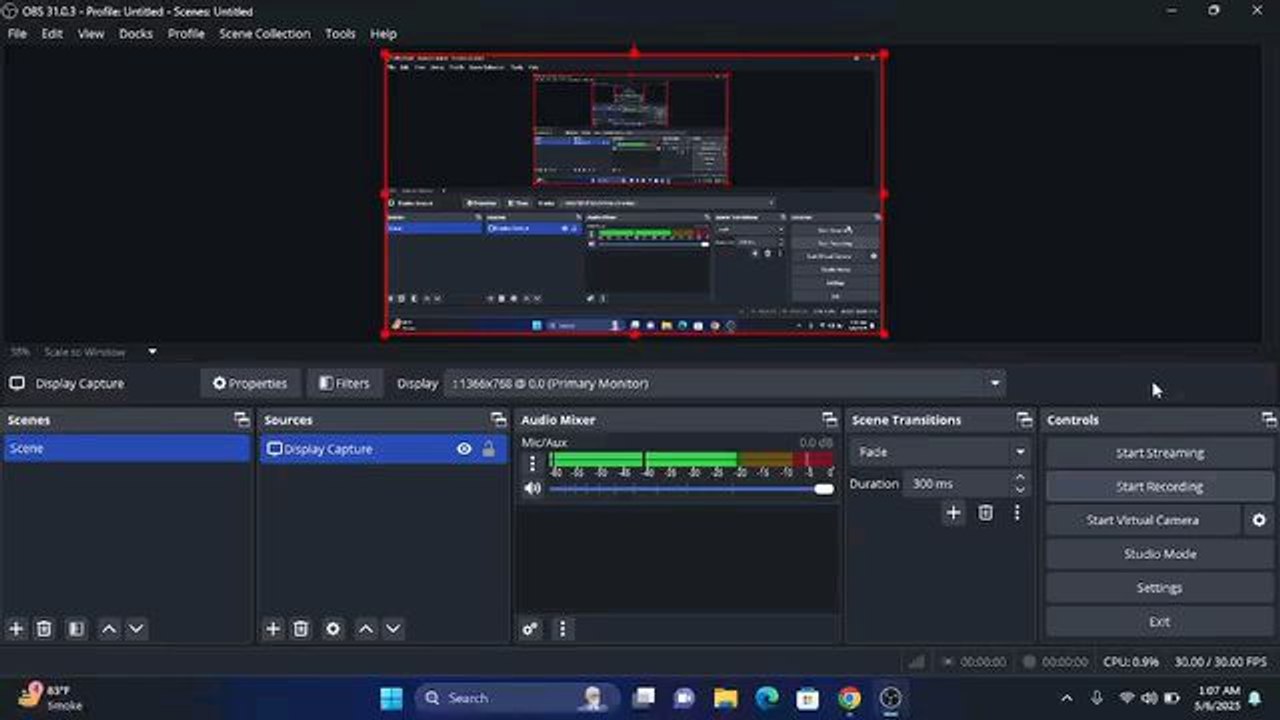Viewport: 1280px width, 720px height.
Task: Open Audio Mixer bottom three-dot menu
Action: click(562, 629)
